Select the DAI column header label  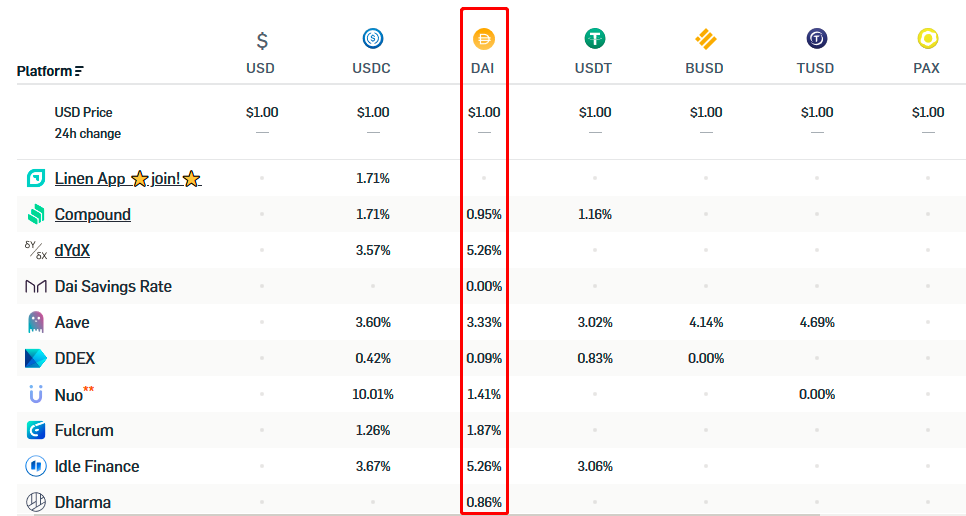point(482,68)
